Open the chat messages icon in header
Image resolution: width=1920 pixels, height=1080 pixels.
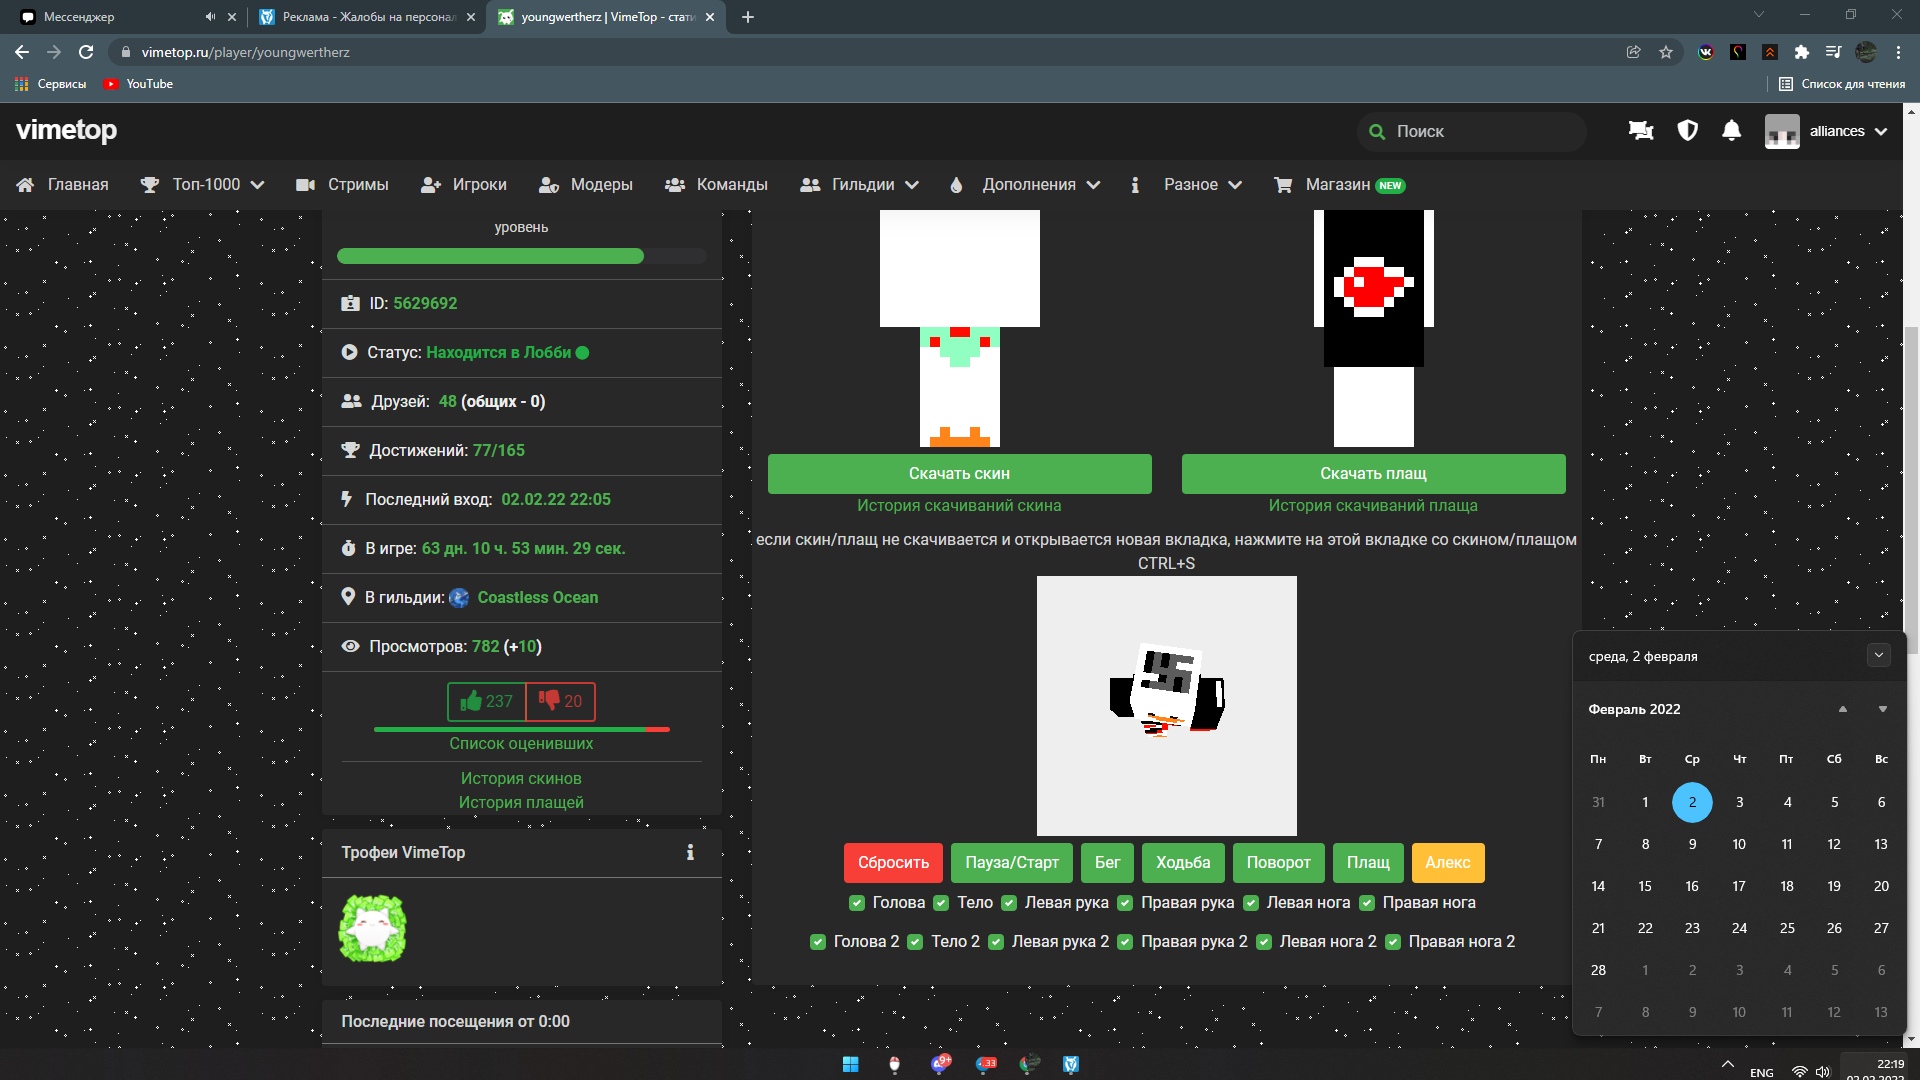1641,131
